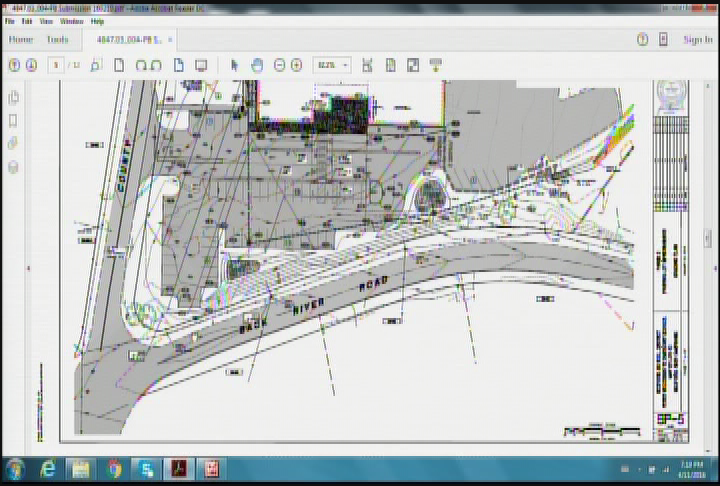Viewport: 720px width, 486px height.
Task: Open the View menu
Action: tap(46, 21)
